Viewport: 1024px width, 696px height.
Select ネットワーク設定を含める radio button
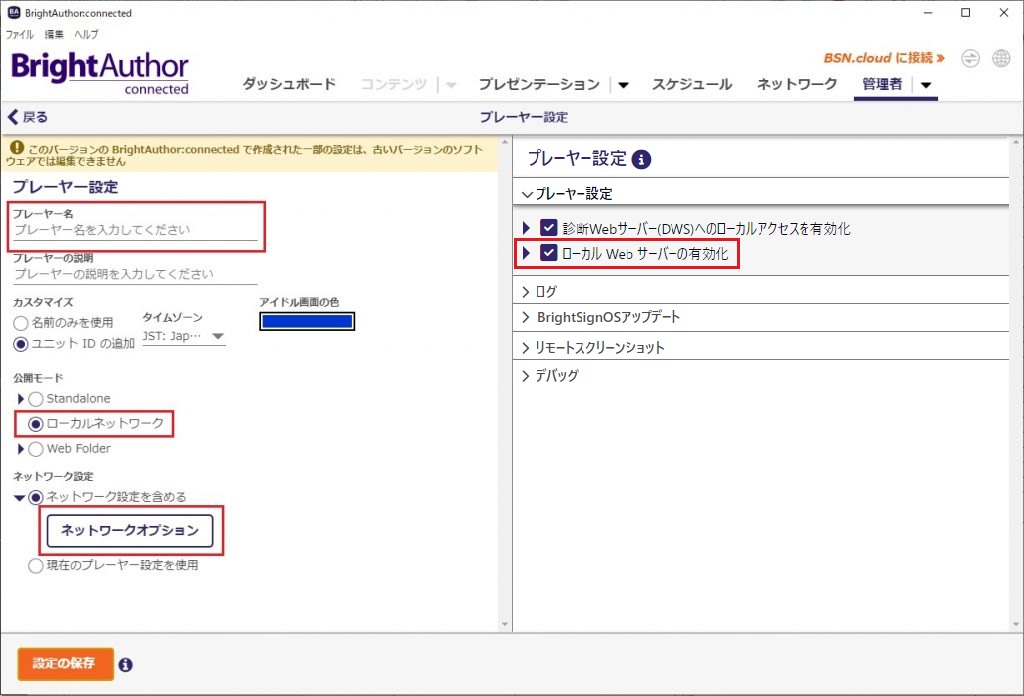click(36, 498)
